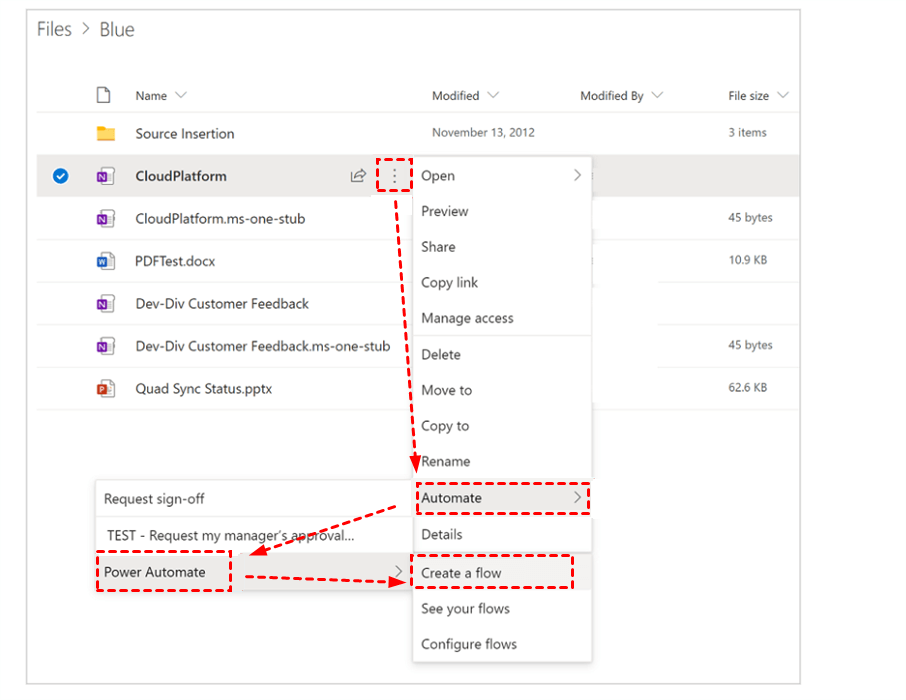Click the Dev-Div Customer Feedback OneNote icon
Screen dimensions: 906x700
(x=106, y=303)
